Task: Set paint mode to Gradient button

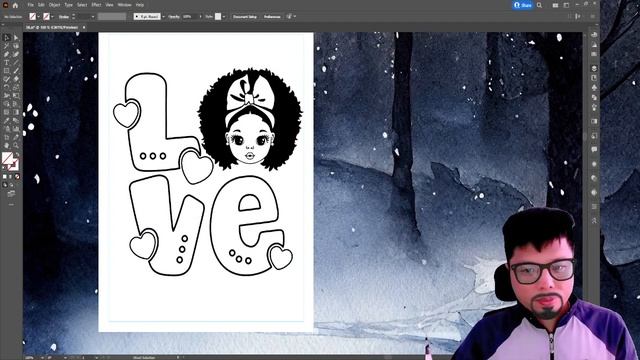Action: [11, 176]
